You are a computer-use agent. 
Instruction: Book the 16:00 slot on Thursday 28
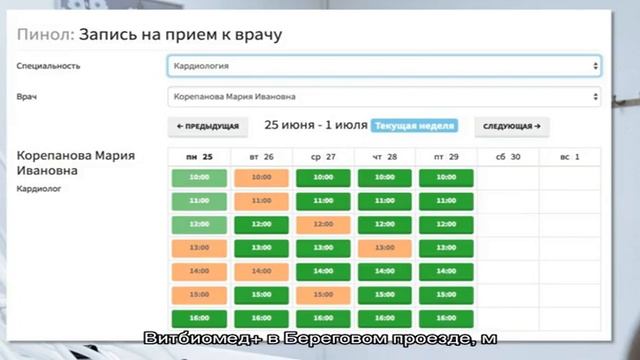tap(385, 319)
